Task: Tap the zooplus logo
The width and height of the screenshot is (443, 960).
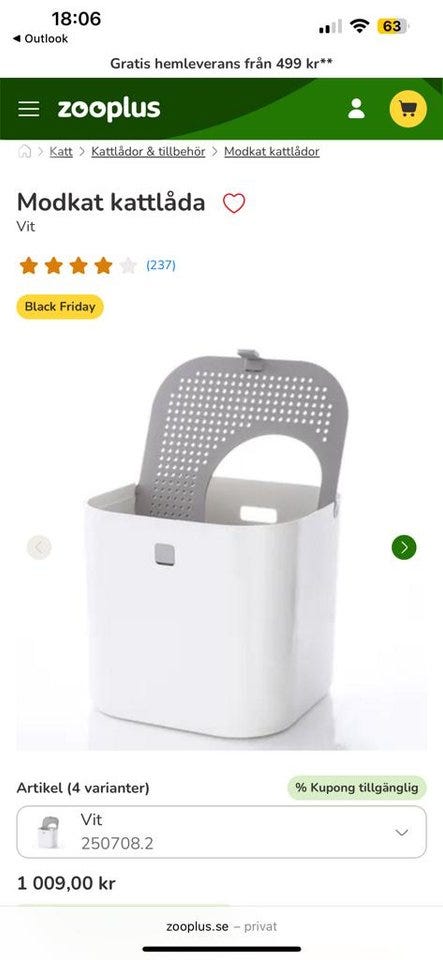Action: (109, 110)
